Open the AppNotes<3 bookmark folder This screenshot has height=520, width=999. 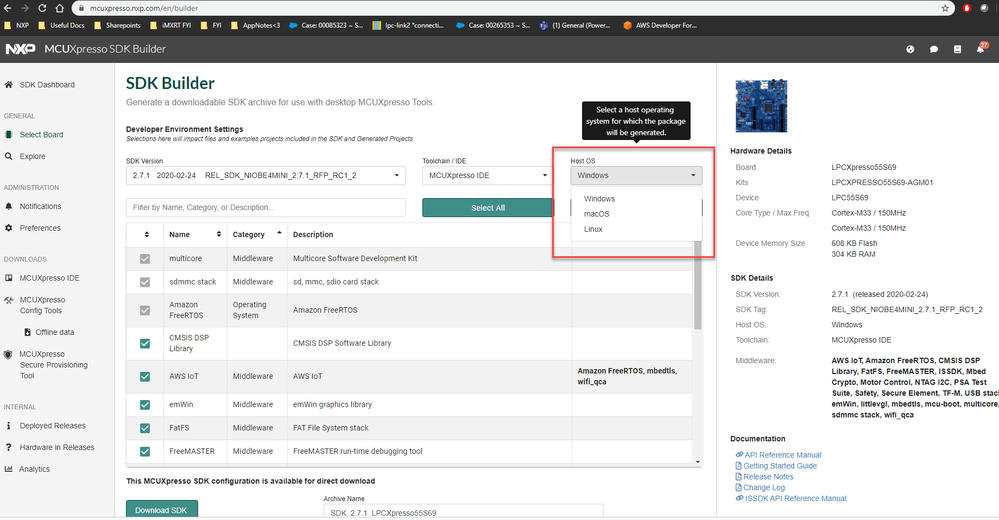(255, 25)
